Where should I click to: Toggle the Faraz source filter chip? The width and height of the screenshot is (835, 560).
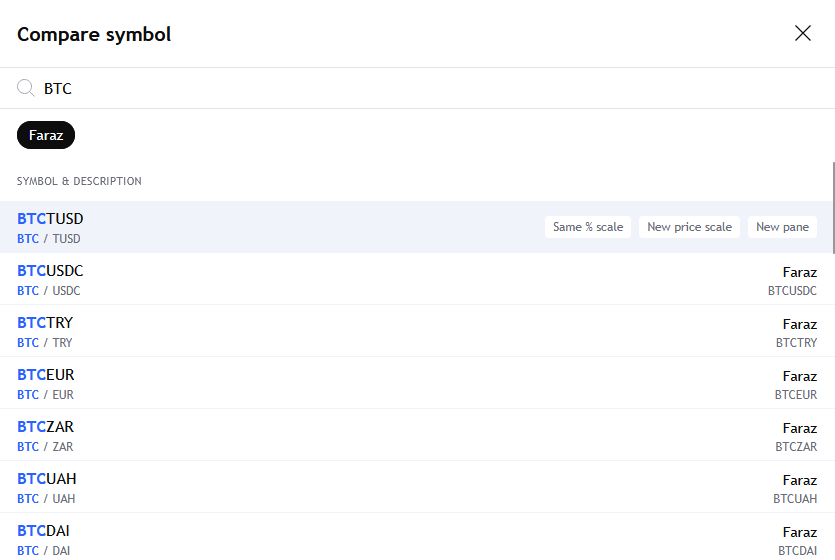(46, 135)
